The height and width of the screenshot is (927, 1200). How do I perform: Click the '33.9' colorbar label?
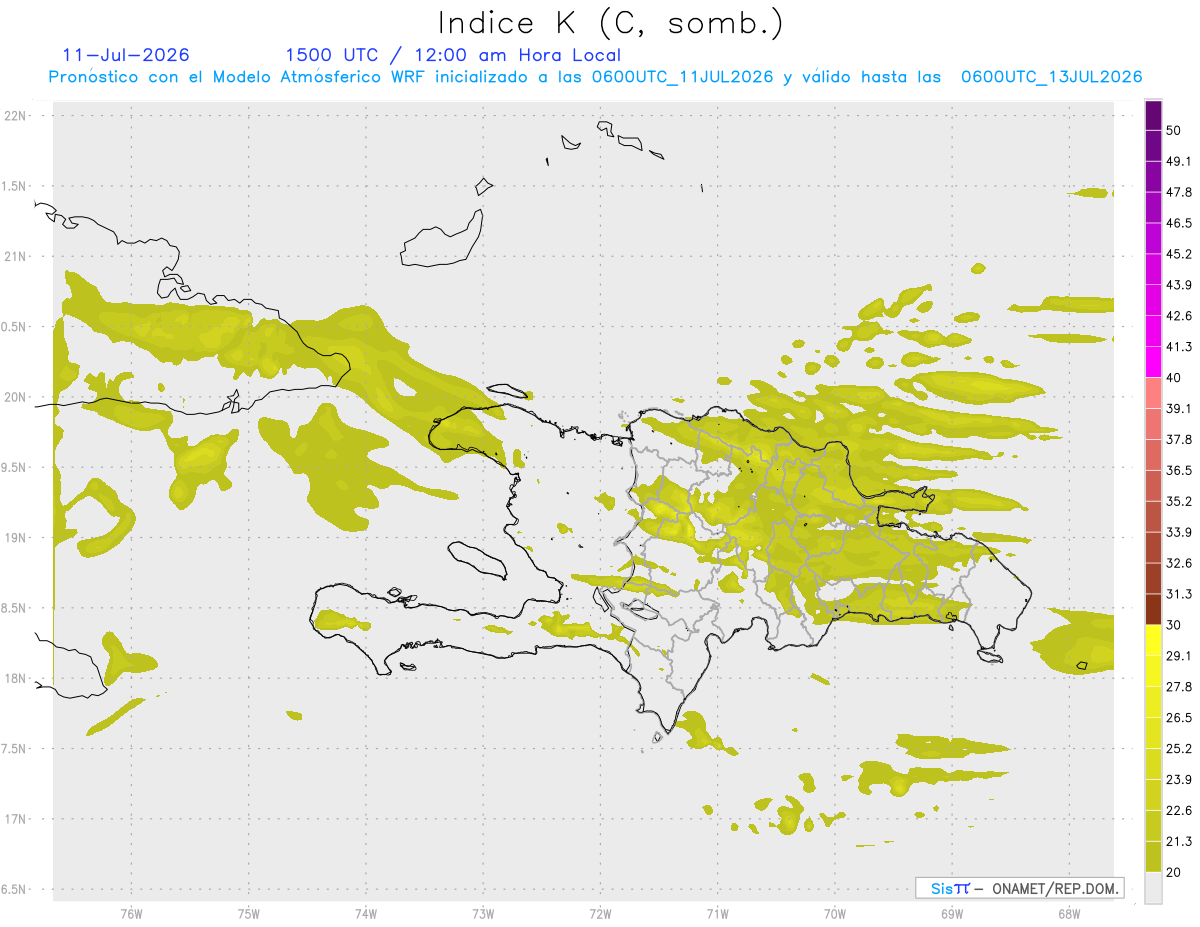tap(1179, 532)
